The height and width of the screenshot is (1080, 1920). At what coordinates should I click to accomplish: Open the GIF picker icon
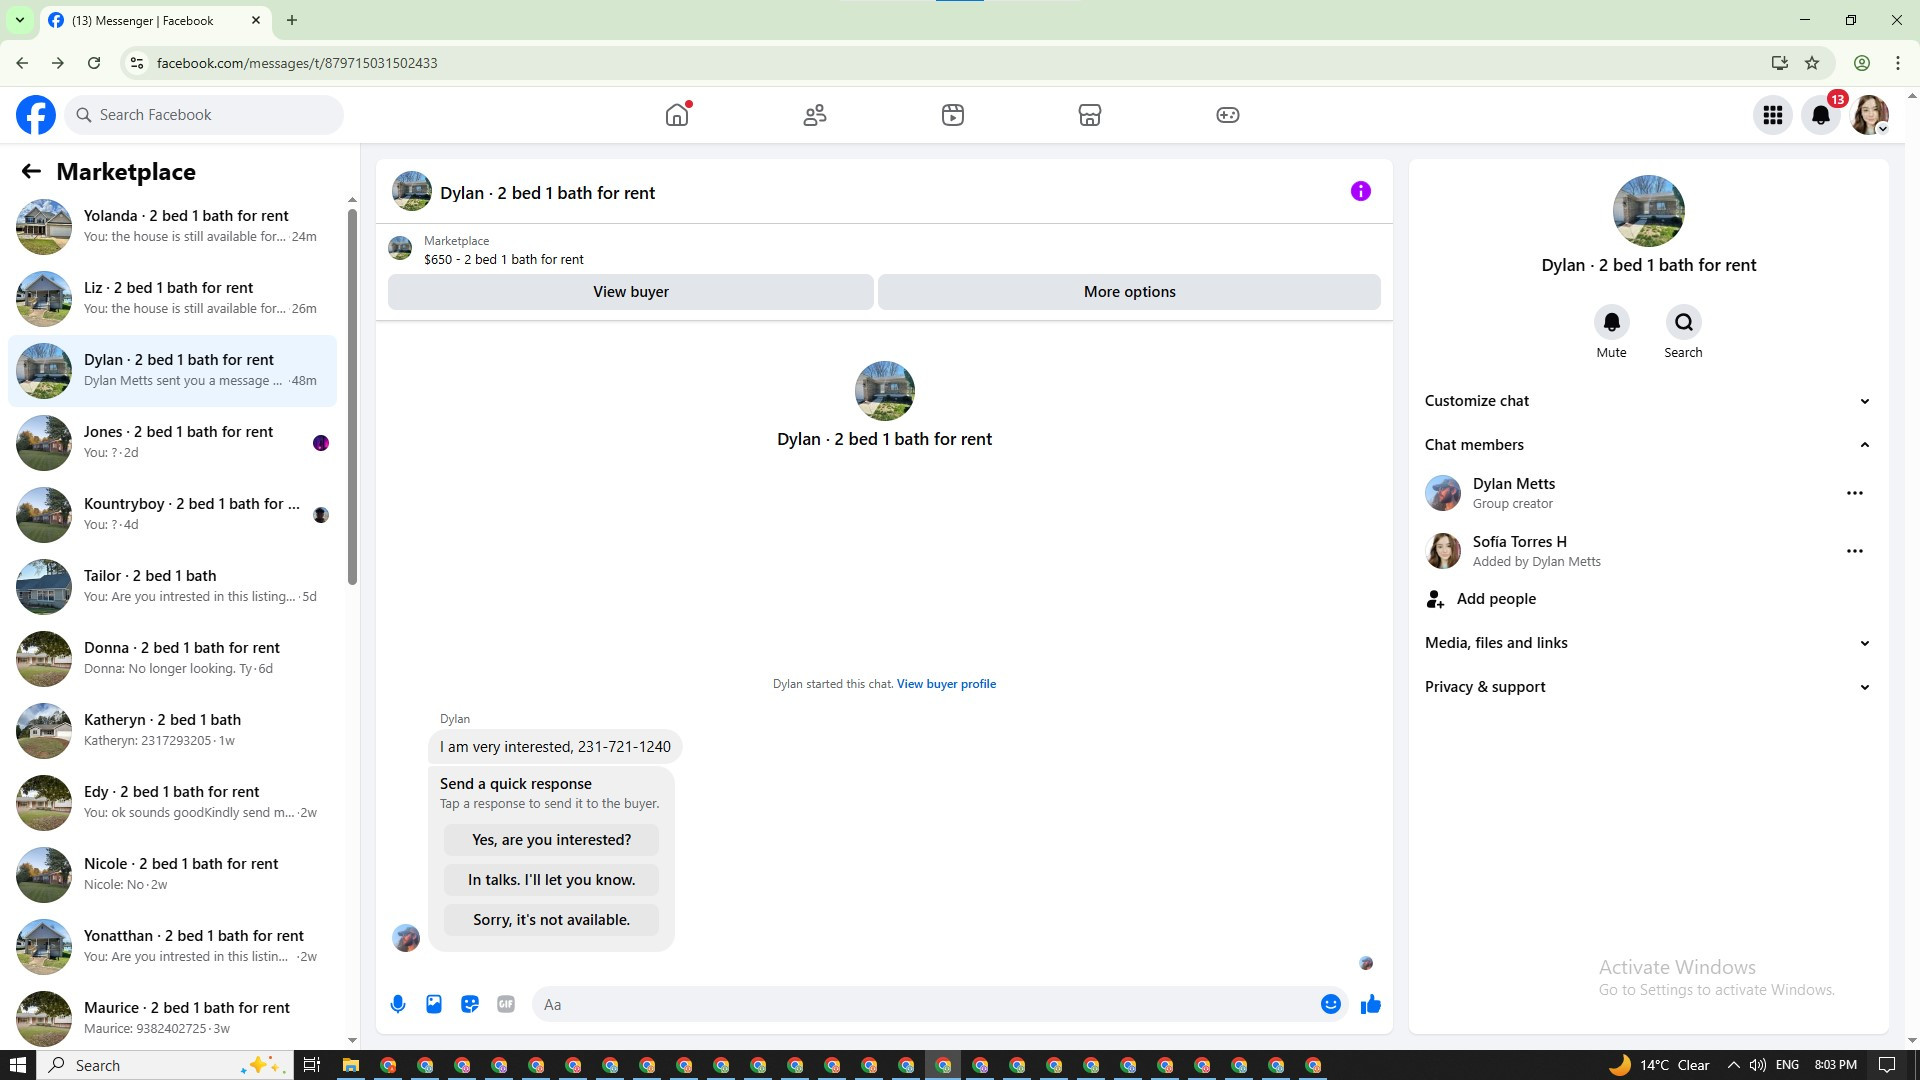tap(506, 1004)
